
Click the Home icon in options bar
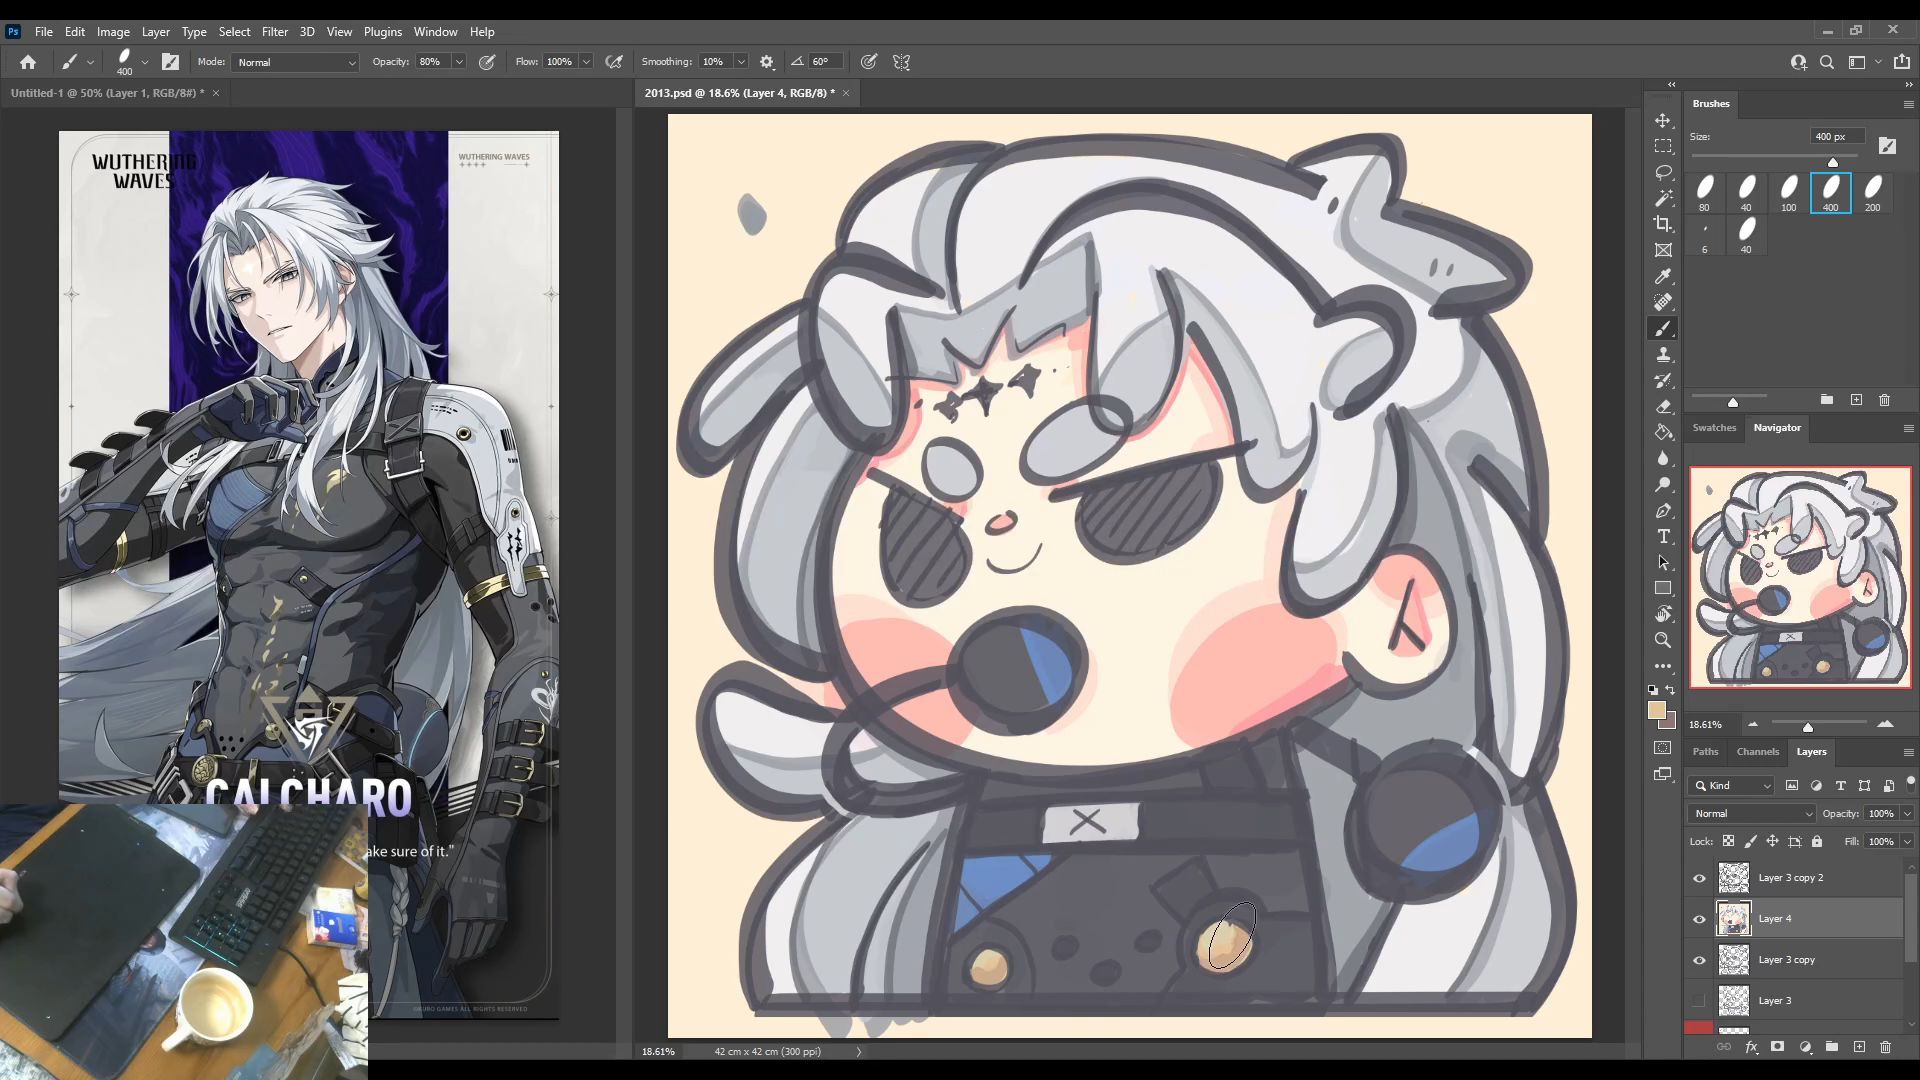point(28,62)
